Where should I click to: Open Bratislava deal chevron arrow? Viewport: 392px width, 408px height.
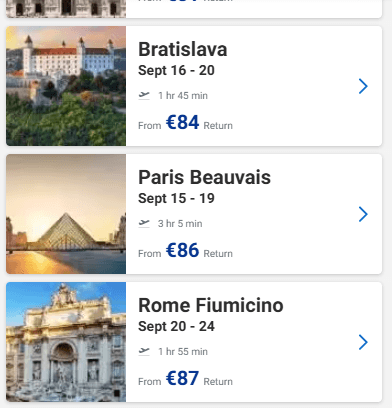click(363, 86)
